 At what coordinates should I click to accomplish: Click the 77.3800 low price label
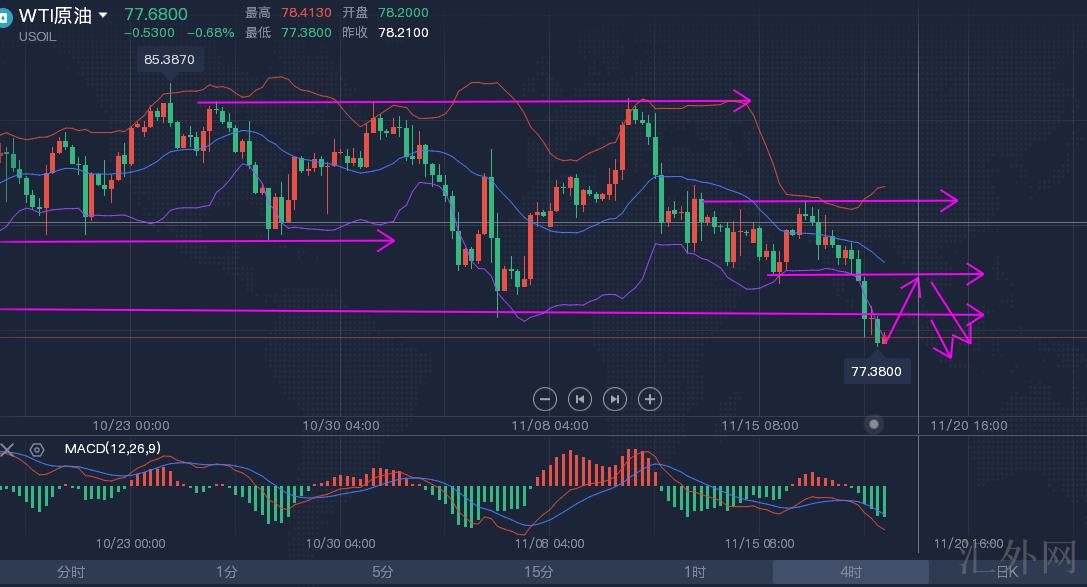pyautogui.click(x=876, y=371)
